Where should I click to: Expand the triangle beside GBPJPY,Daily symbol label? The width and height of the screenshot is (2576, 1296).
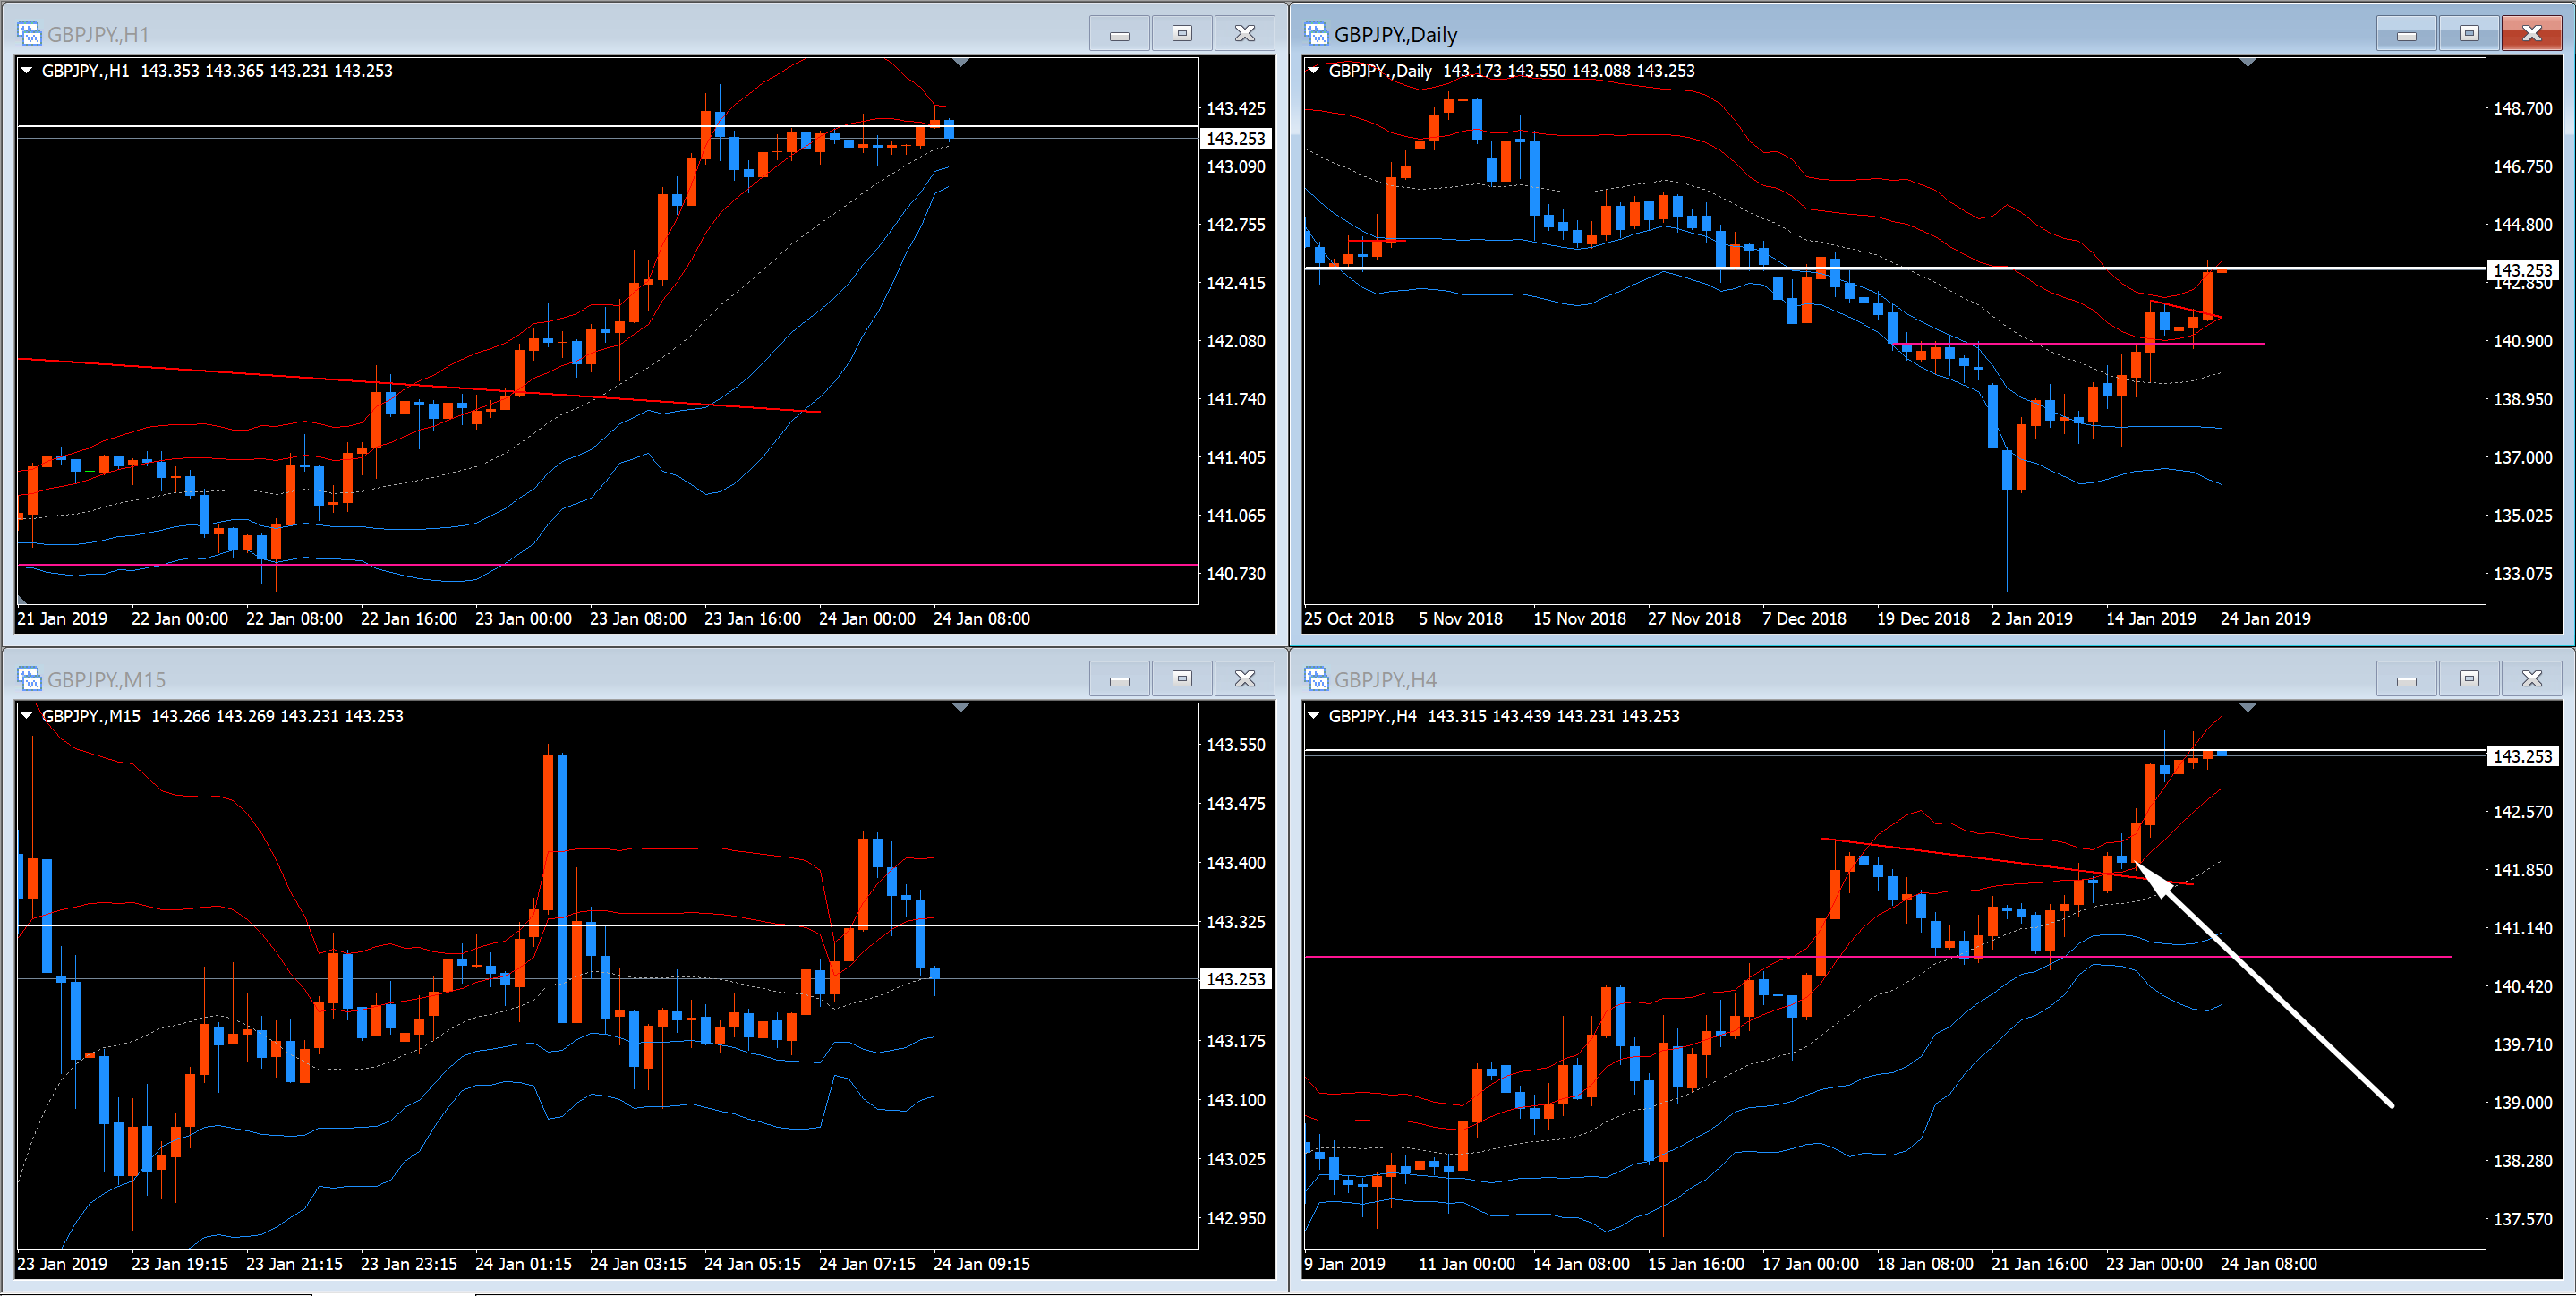click(x=1314, y=71)
